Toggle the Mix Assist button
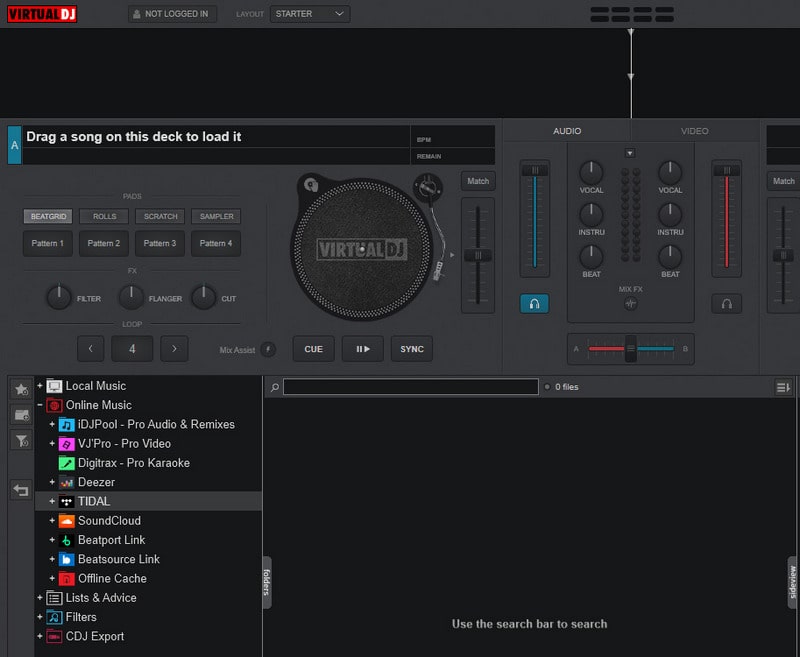 click(x=268, y=349)
